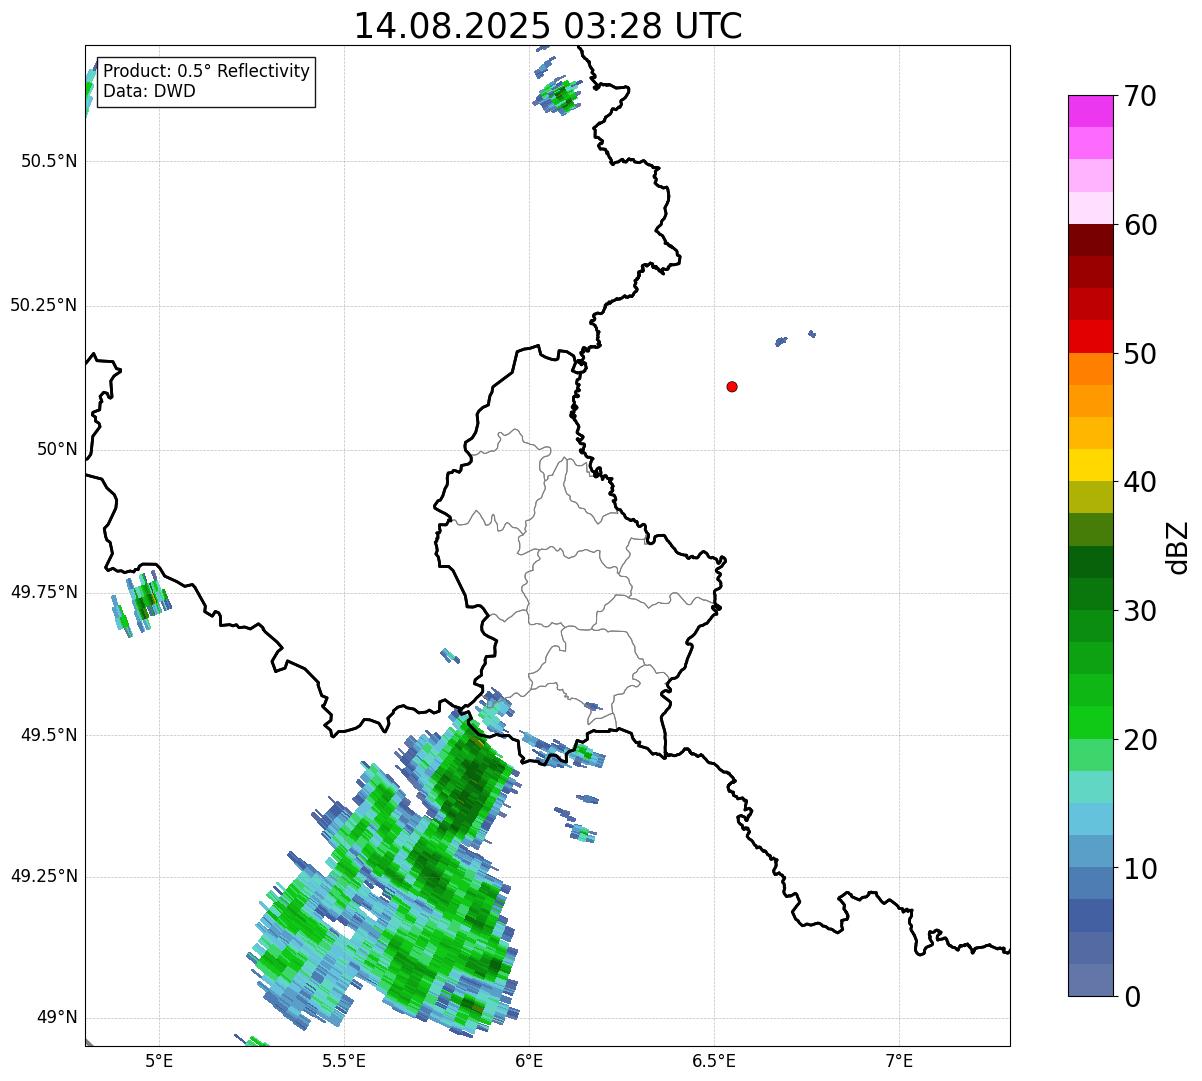Viewport: 1202px width, 1081px height.
Task: Click latitude label '49.75°N'
Action: [43, 592]
